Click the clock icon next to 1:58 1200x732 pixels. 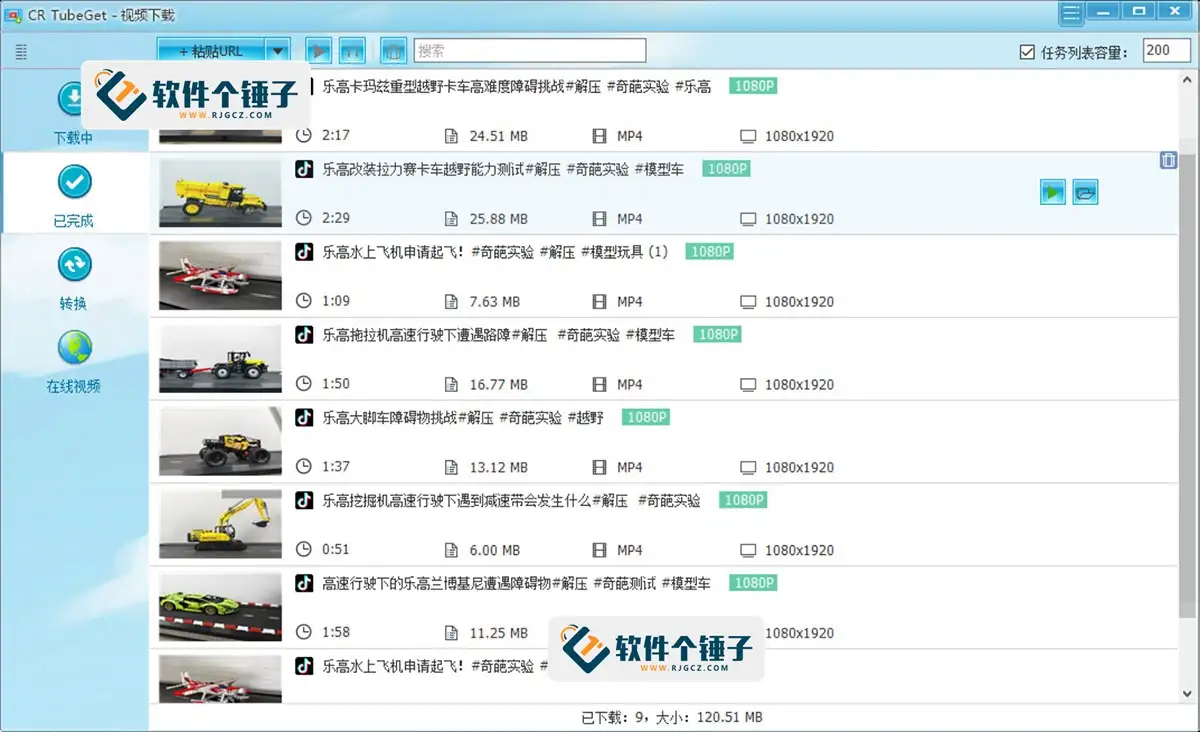(304, 632)
